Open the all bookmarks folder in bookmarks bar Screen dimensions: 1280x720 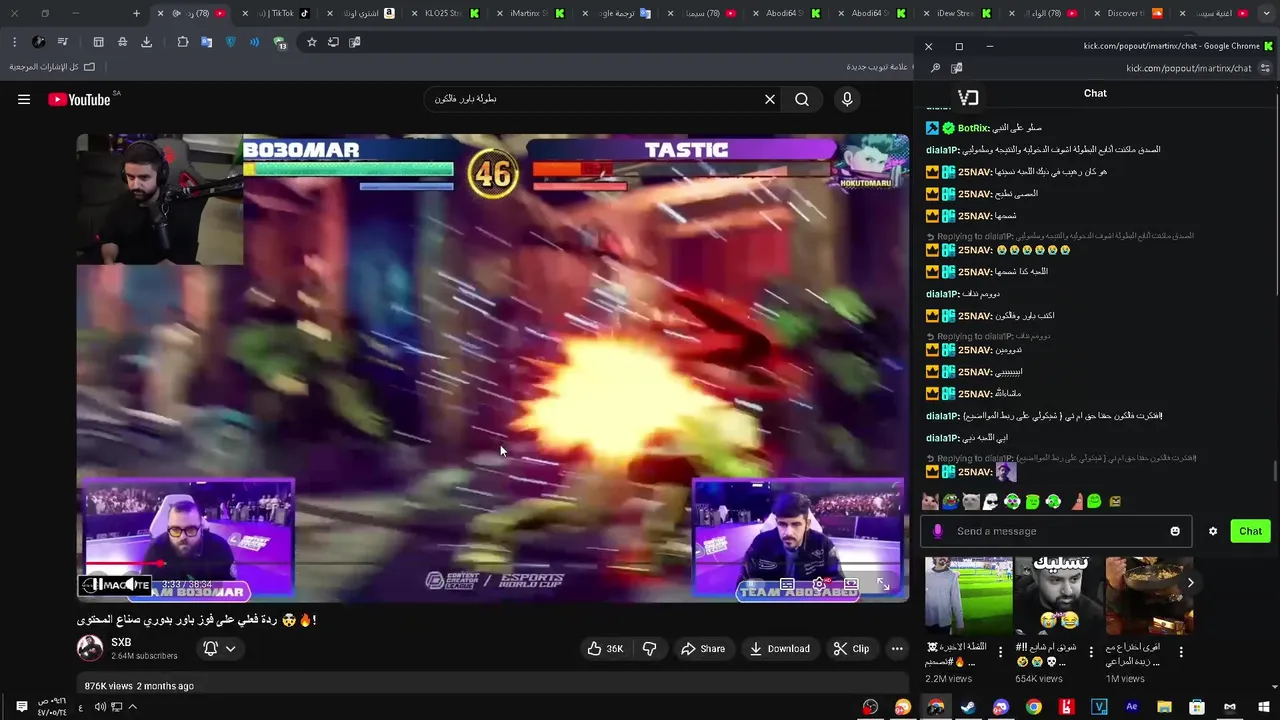coord(52,67)
